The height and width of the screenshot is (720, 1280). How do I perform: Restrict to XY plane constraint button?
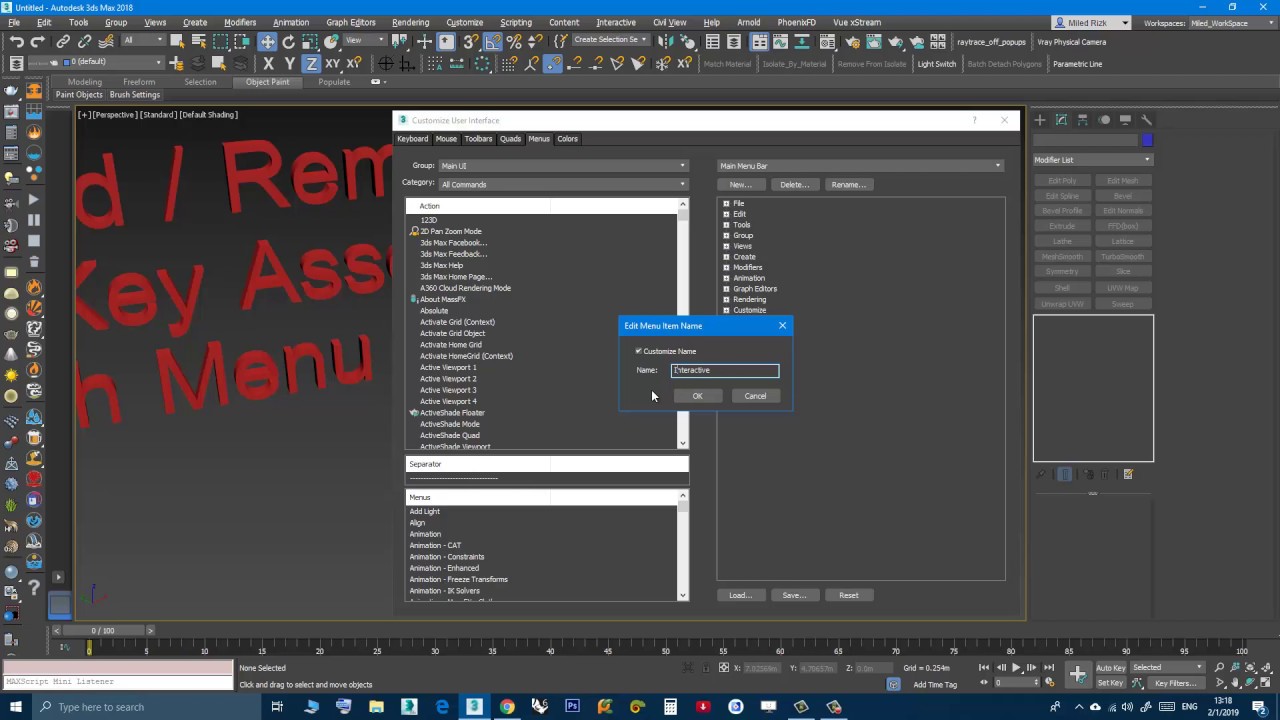[x=332, y=63]
